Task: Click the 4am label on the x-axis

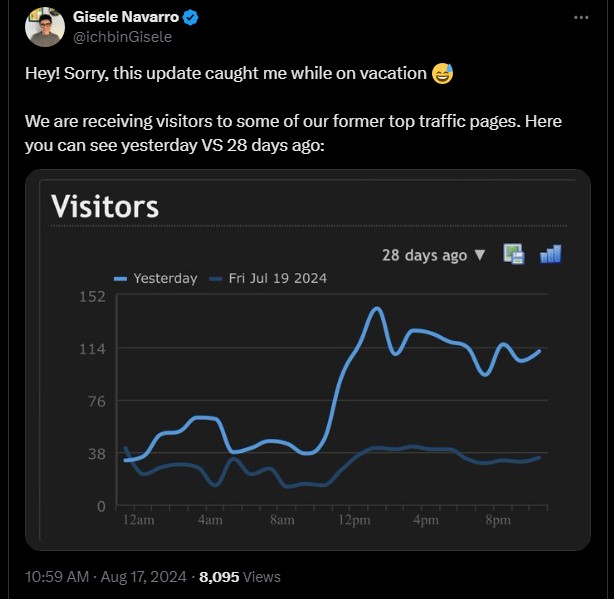Action: [210, 521]
